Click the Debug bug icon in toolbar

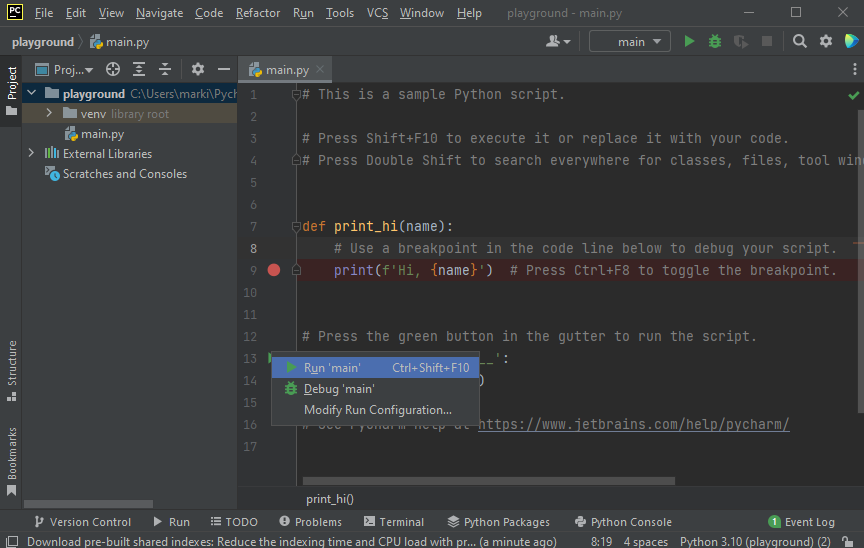click(715, 41)
